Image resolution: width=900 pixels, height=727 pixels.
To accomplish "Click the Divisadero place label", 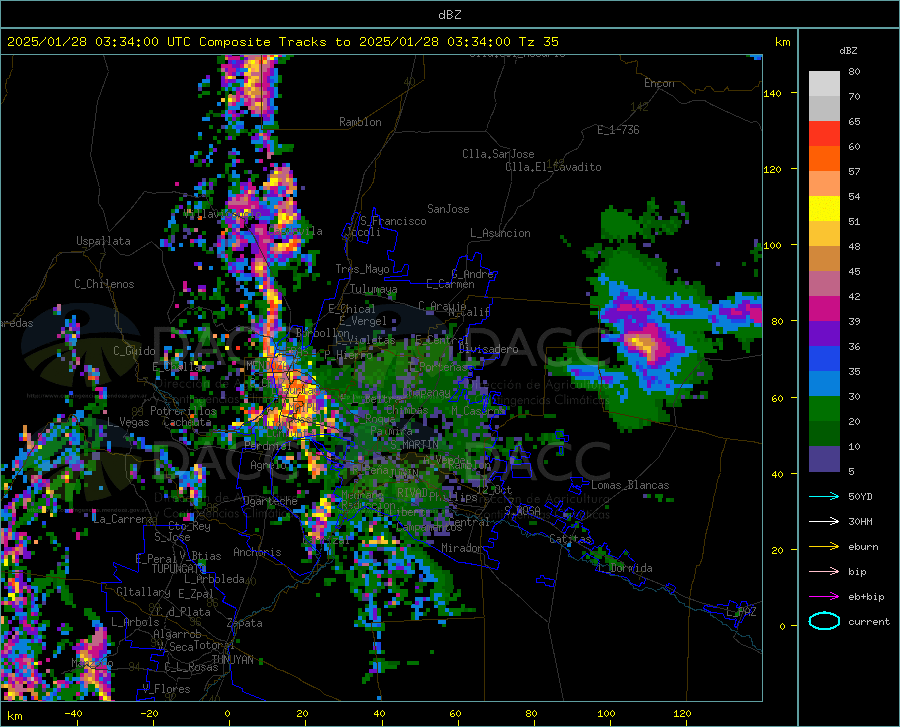I will point(488,349).
